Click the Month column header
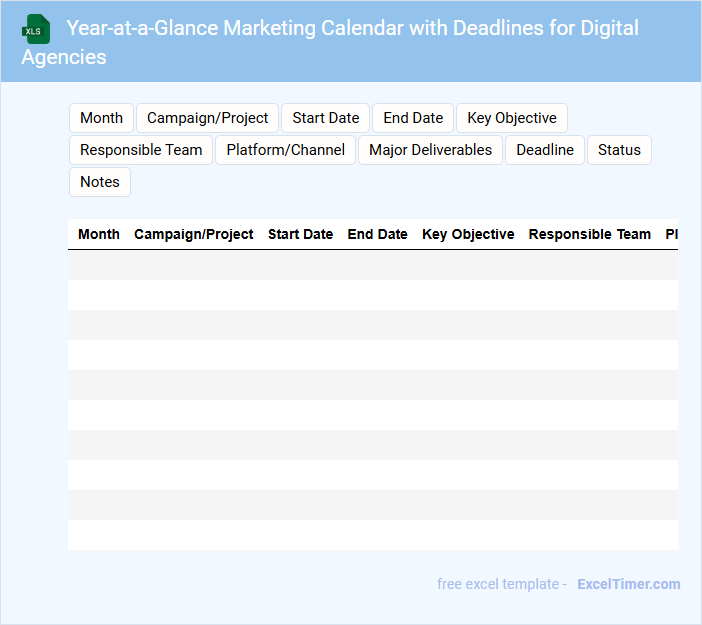Image resolution: width=702 pixels, height=625 pixels. [x=99, y=234]
